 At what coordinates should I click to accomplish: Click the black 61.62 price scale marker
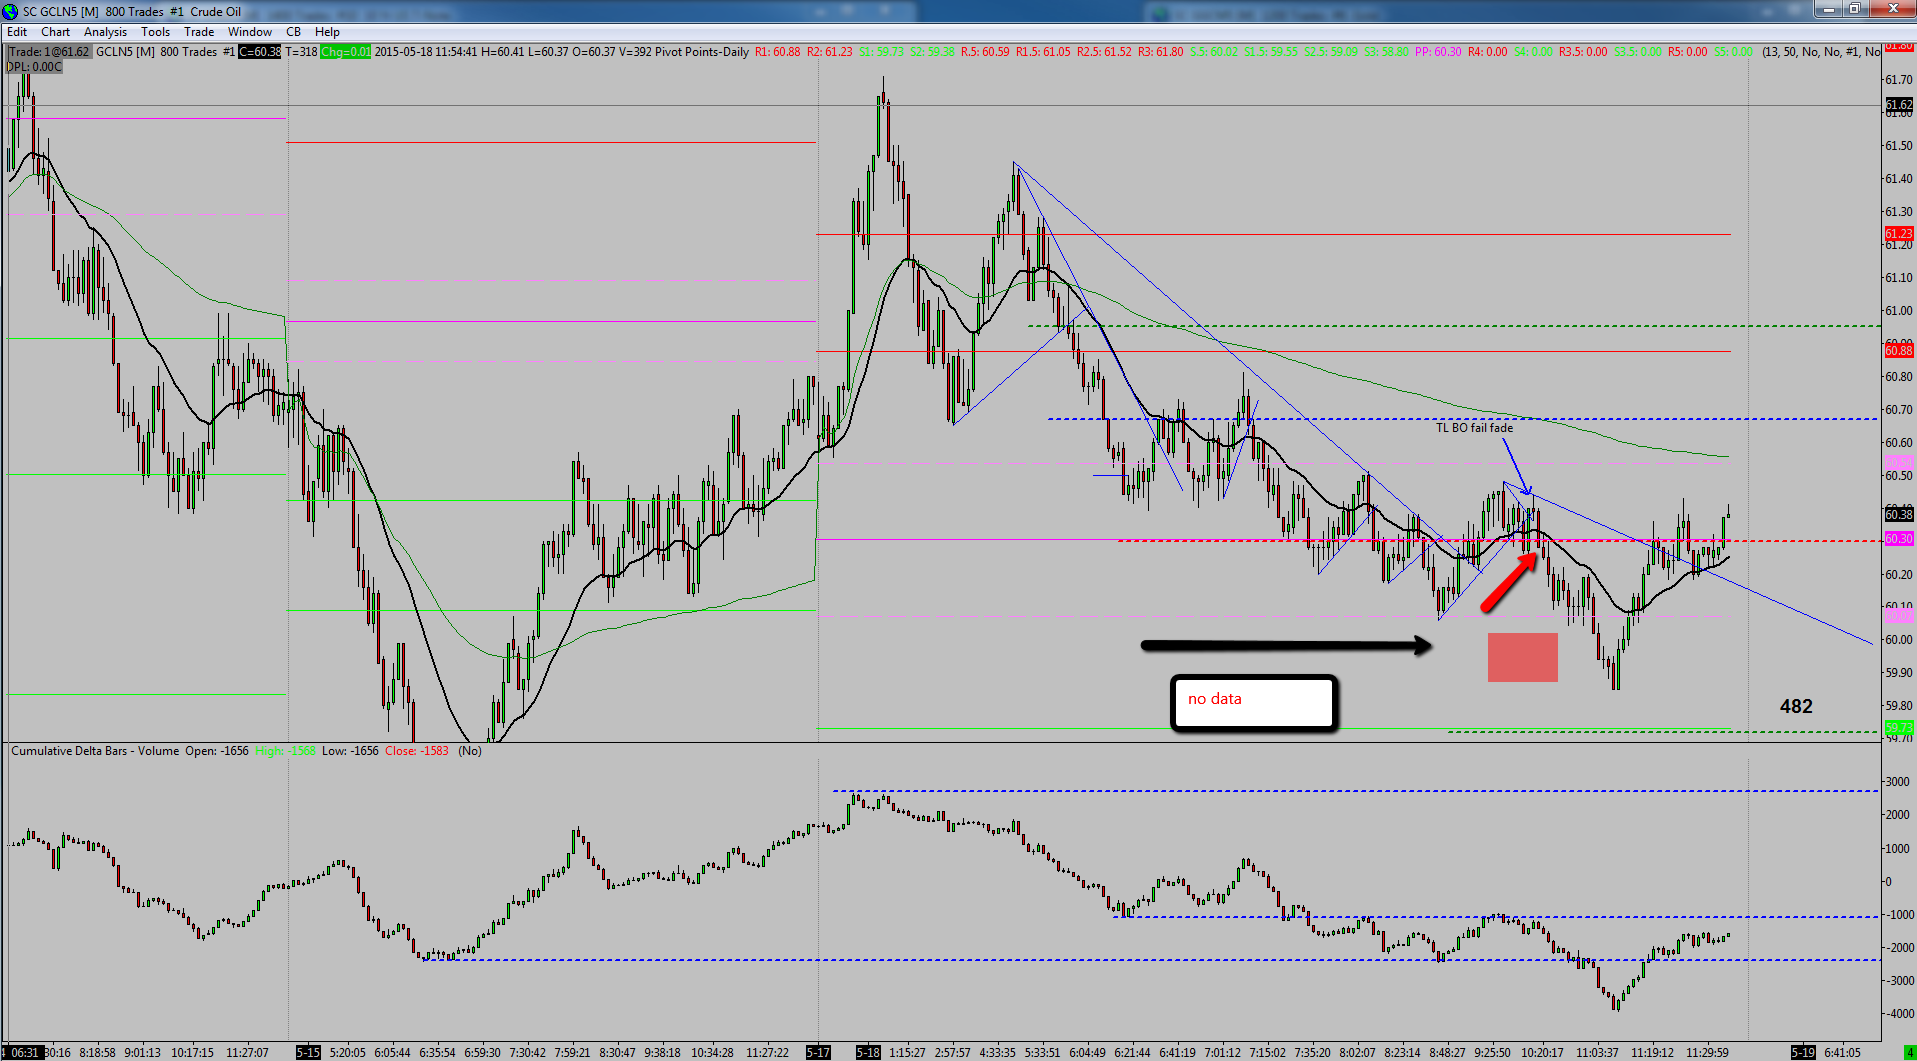[x=1899, y=104]
